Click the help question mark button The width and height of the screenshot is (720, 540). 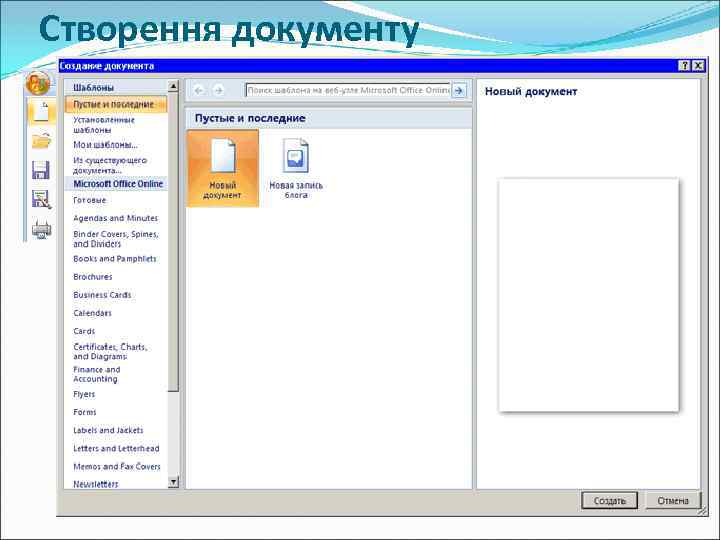[x=684, y=65]
